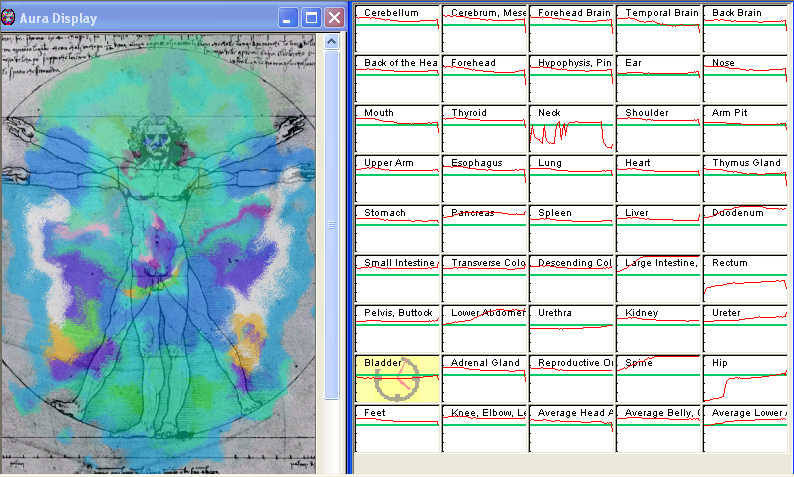
Task: Select the Lower Abdomen graph cell
Action: tap(485, 329)
